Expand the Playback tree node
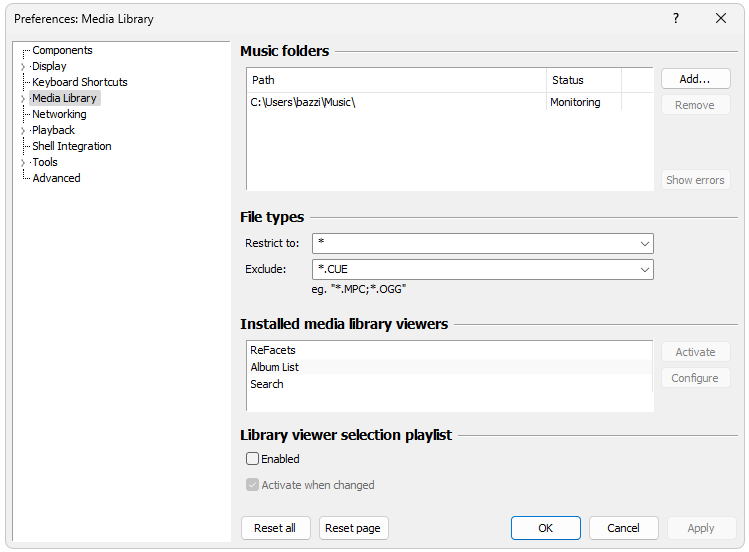749x552 pixels. click(23, 131)
